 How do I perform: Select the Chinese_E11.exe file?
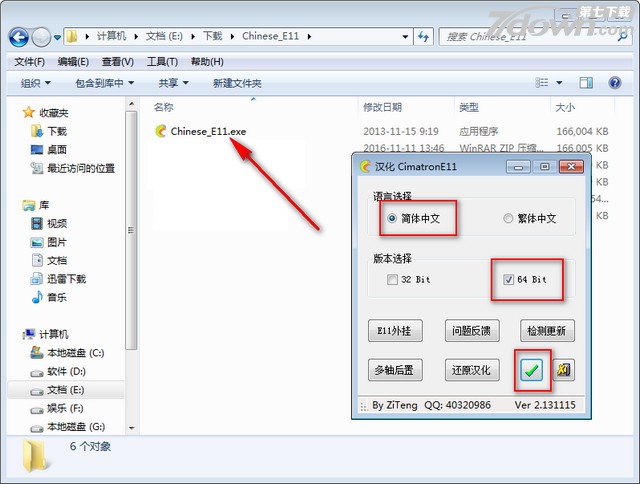click(208, 131)
